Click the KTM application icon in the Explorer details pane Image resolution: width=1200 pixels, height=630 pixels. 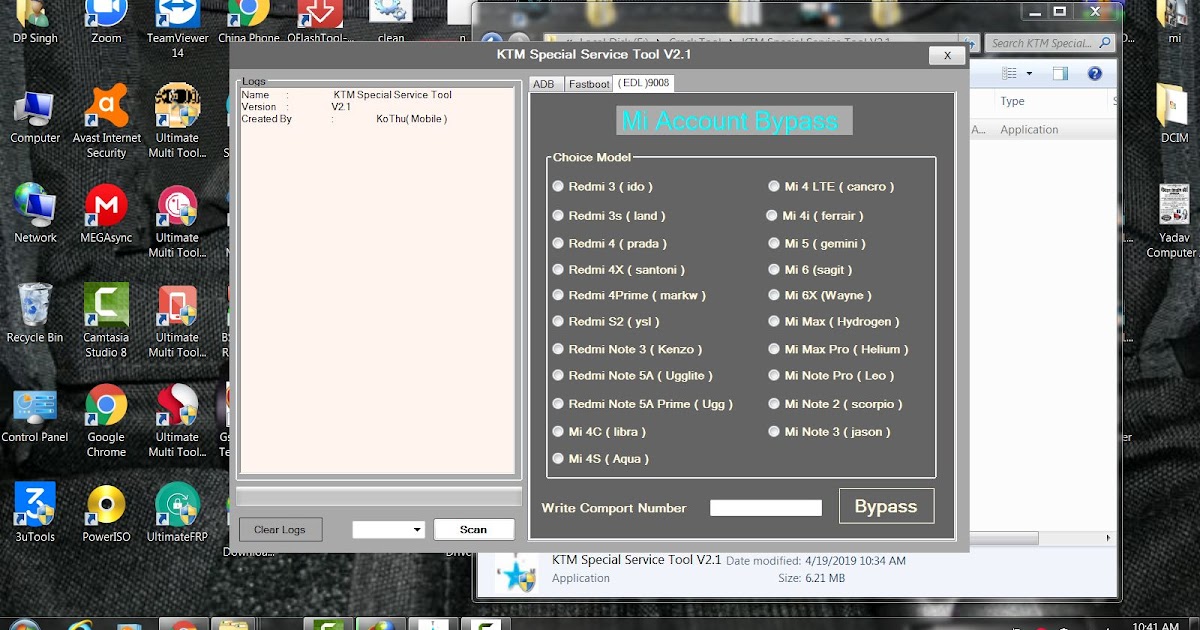click(x=517, y=573)
